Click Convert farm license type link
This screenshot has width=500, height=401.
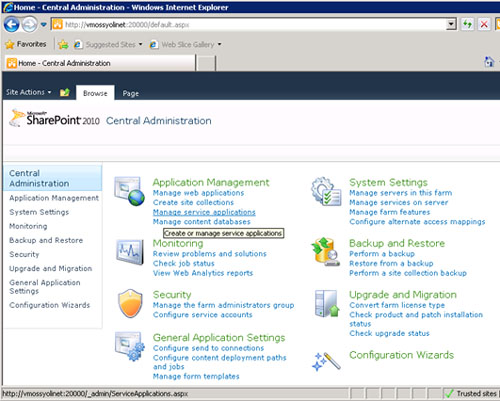click(397, 305)
